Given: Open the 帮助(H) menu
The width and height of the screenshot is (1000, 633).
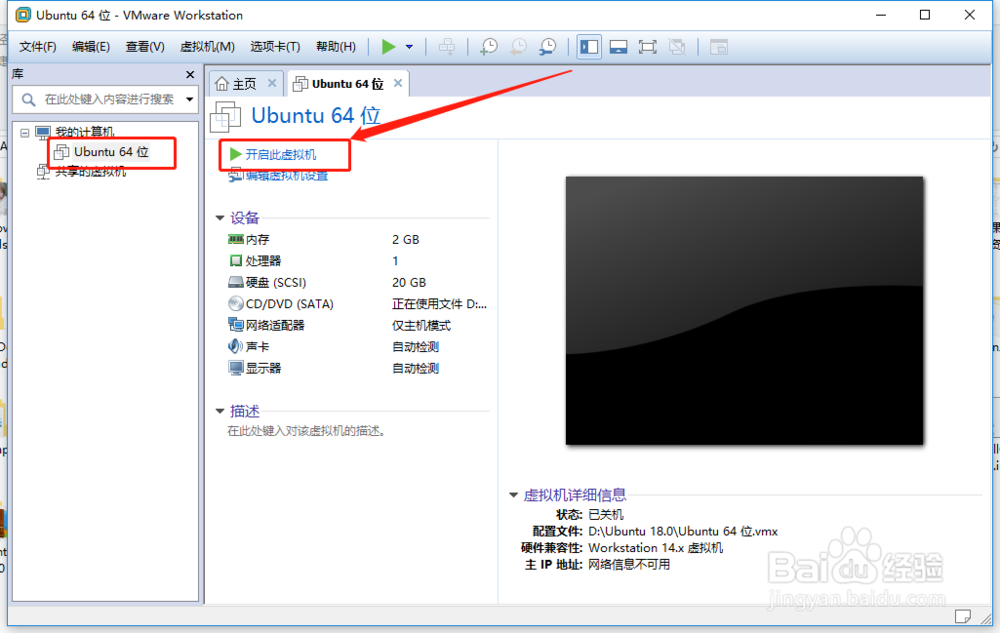Looking at the screenshot, I should 335,47.
